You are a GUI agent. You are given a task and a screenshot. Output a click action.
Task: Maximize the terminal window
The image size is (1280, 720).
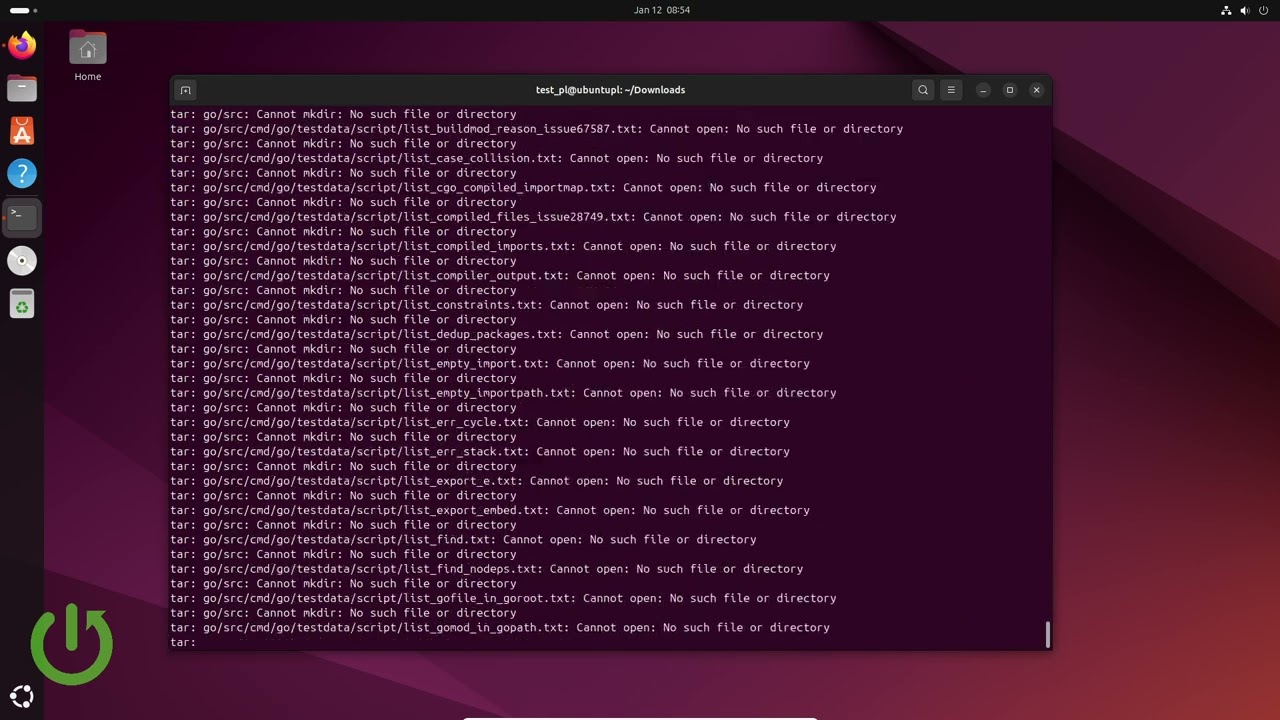(x=1010, y=90)
